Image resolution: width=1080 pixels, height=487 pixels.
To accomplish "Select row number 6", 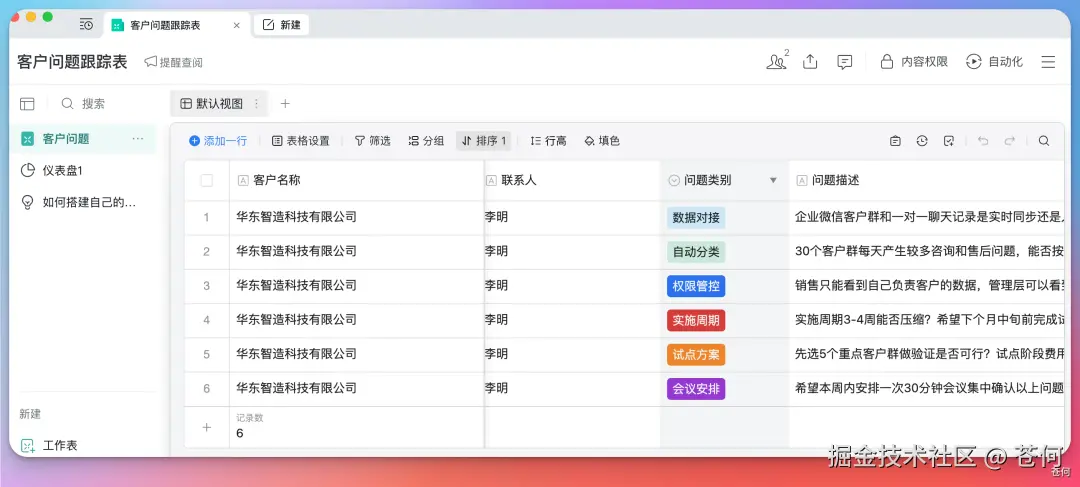I will click(206, 388).
